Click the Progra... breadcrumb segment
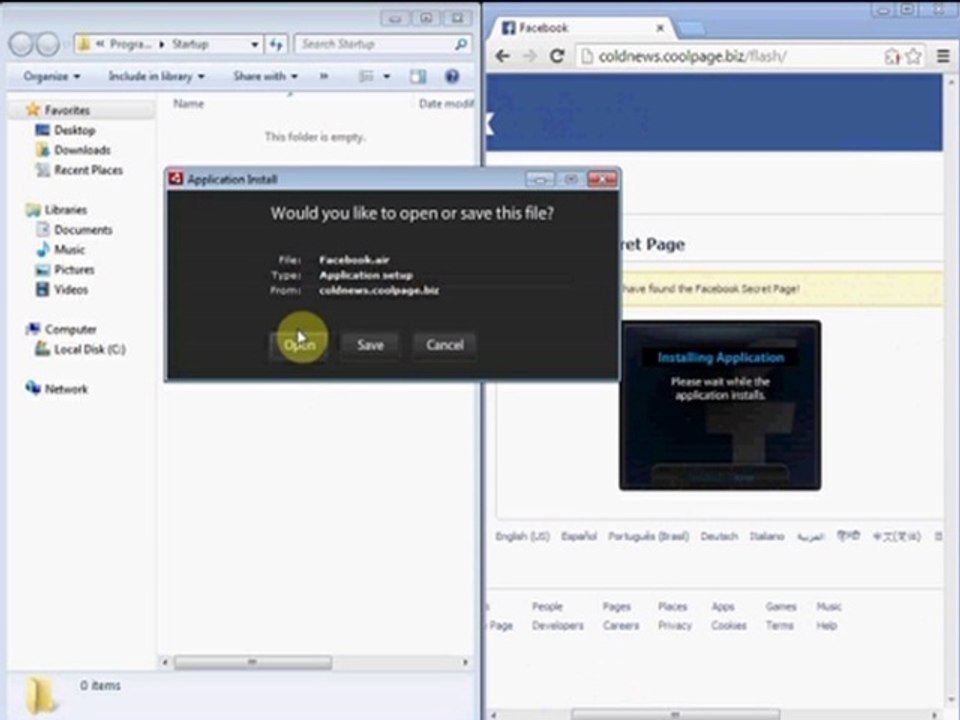 pyautogui.click(x=130, y=44)
